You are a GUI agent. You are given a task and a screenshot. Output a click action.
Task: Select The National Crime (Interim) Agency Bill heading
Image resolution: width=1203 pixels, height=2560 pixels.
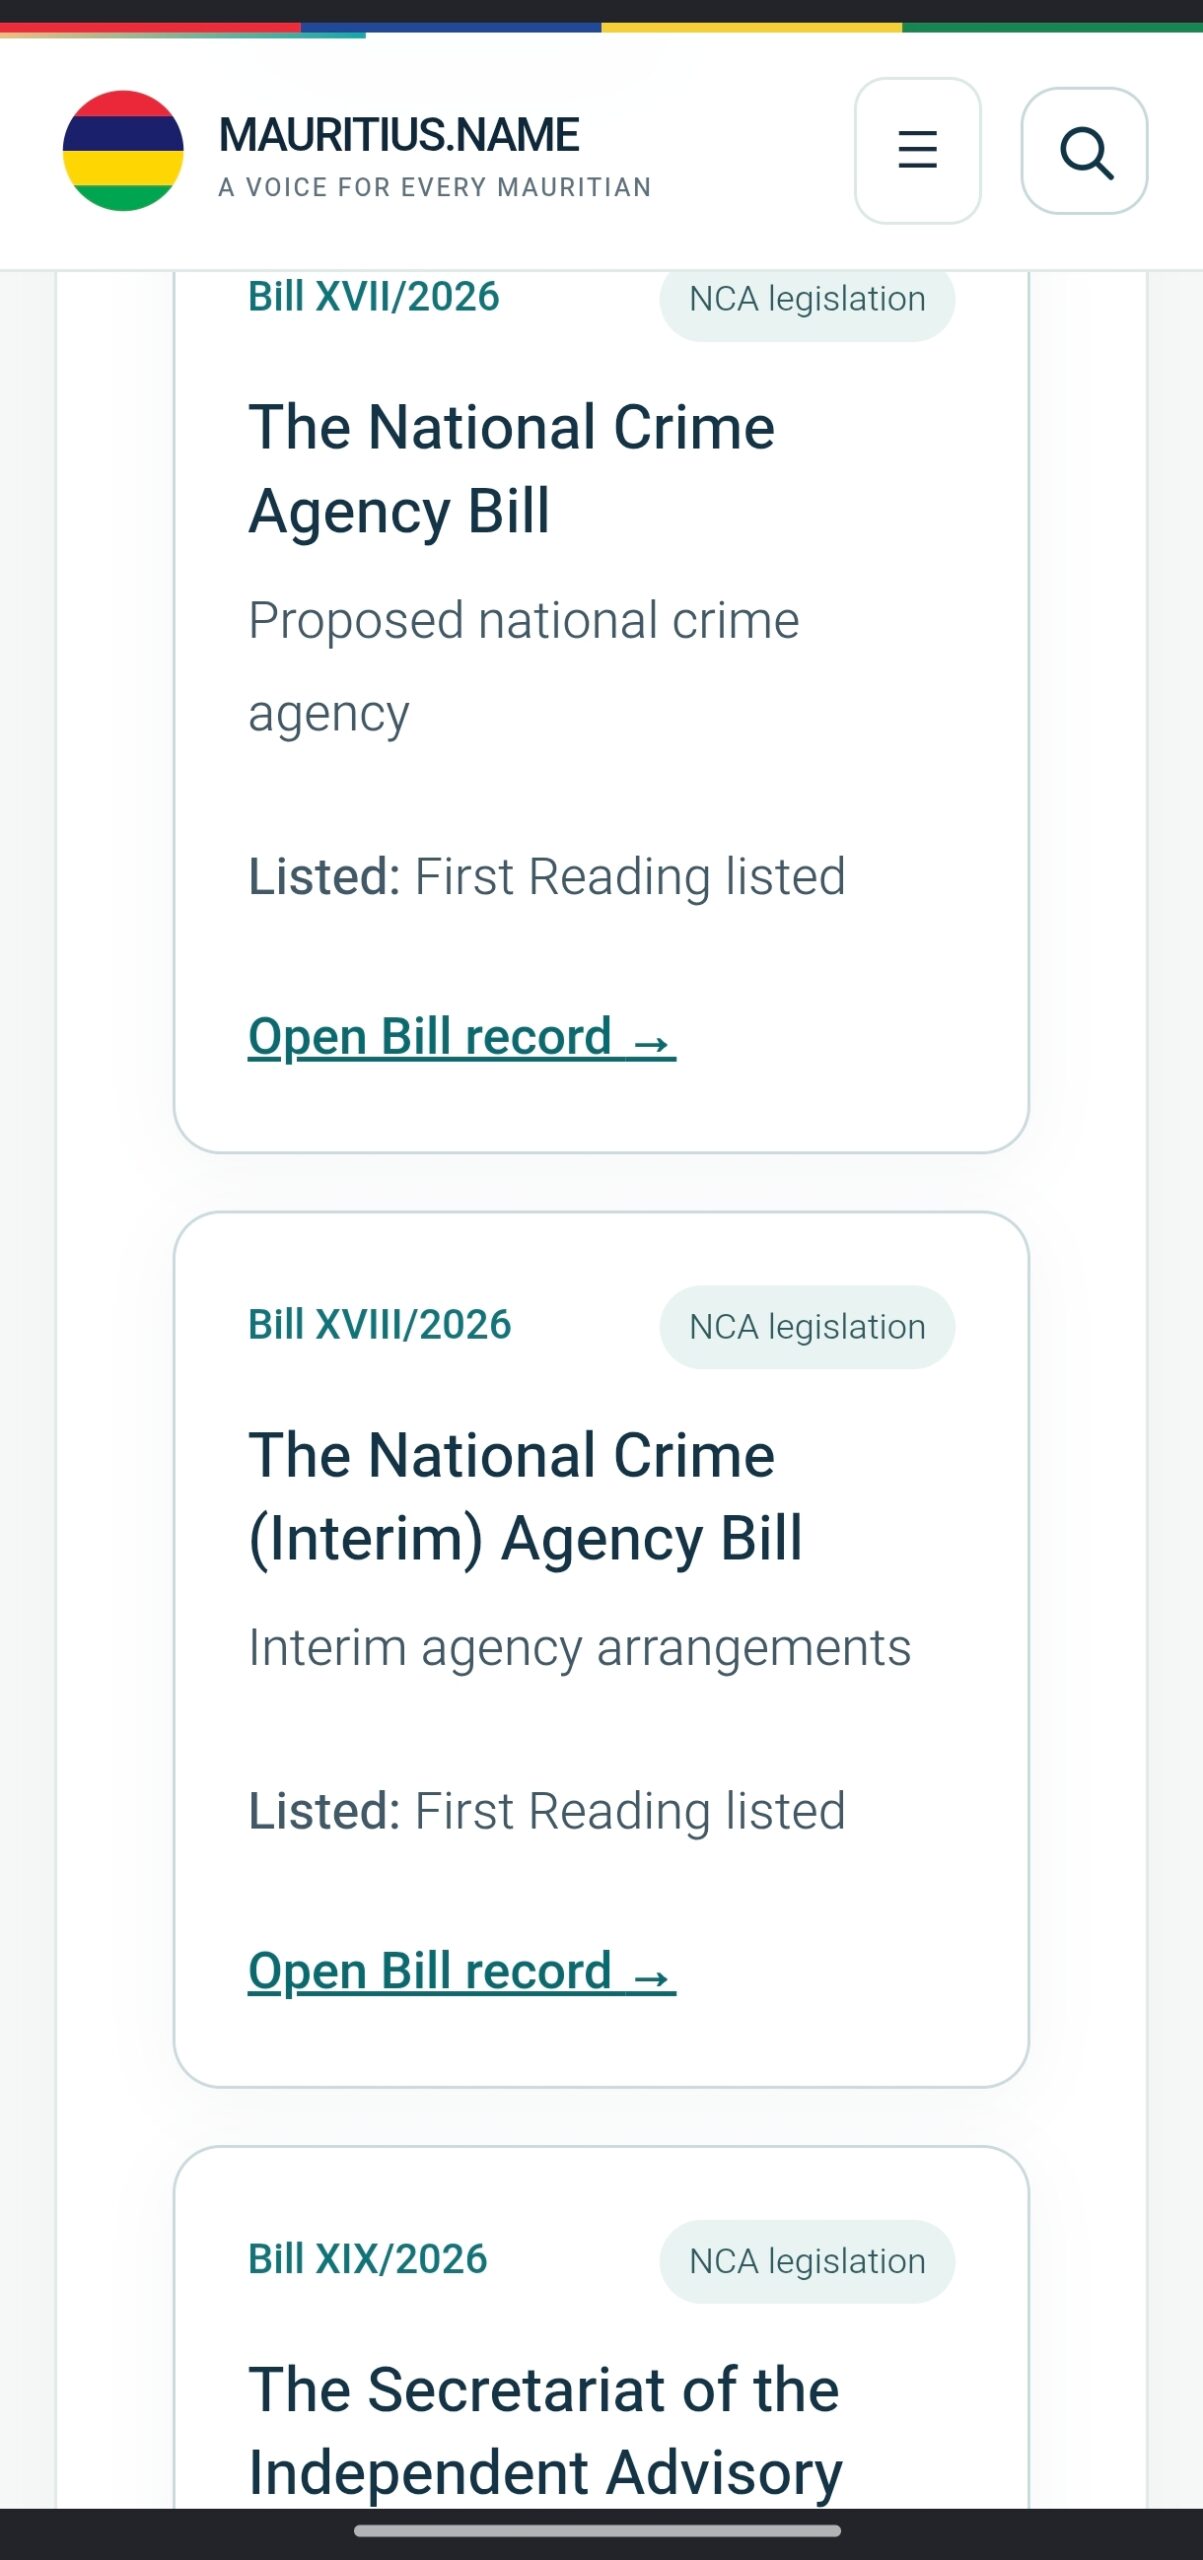point(525,1496)
